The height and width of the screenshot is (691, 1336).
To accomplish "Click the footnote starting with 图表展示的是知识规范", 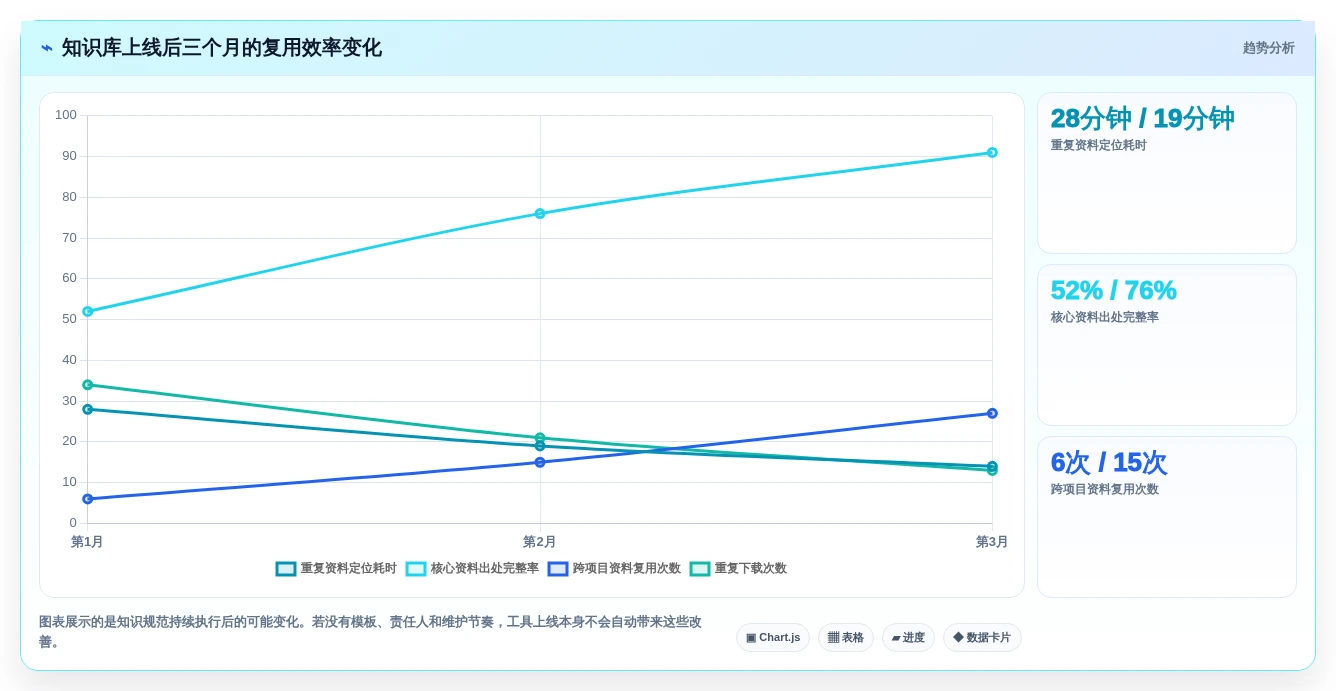I will (370, 632).
